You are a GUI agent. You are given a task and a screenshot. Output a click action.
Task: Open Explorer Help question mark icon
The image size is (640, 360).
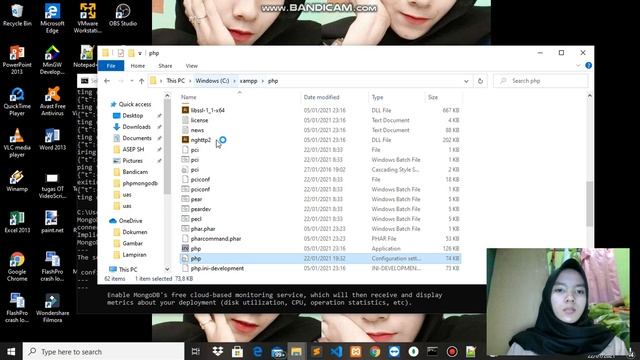click(588, 65)
